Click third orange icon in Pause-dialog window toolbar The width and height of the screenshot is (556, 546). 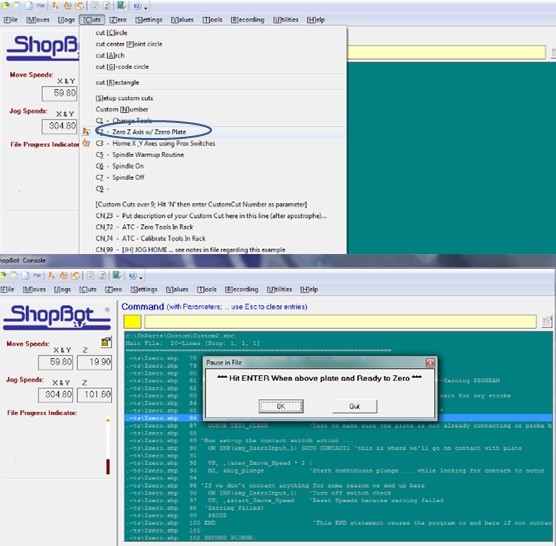click(76, 275)
